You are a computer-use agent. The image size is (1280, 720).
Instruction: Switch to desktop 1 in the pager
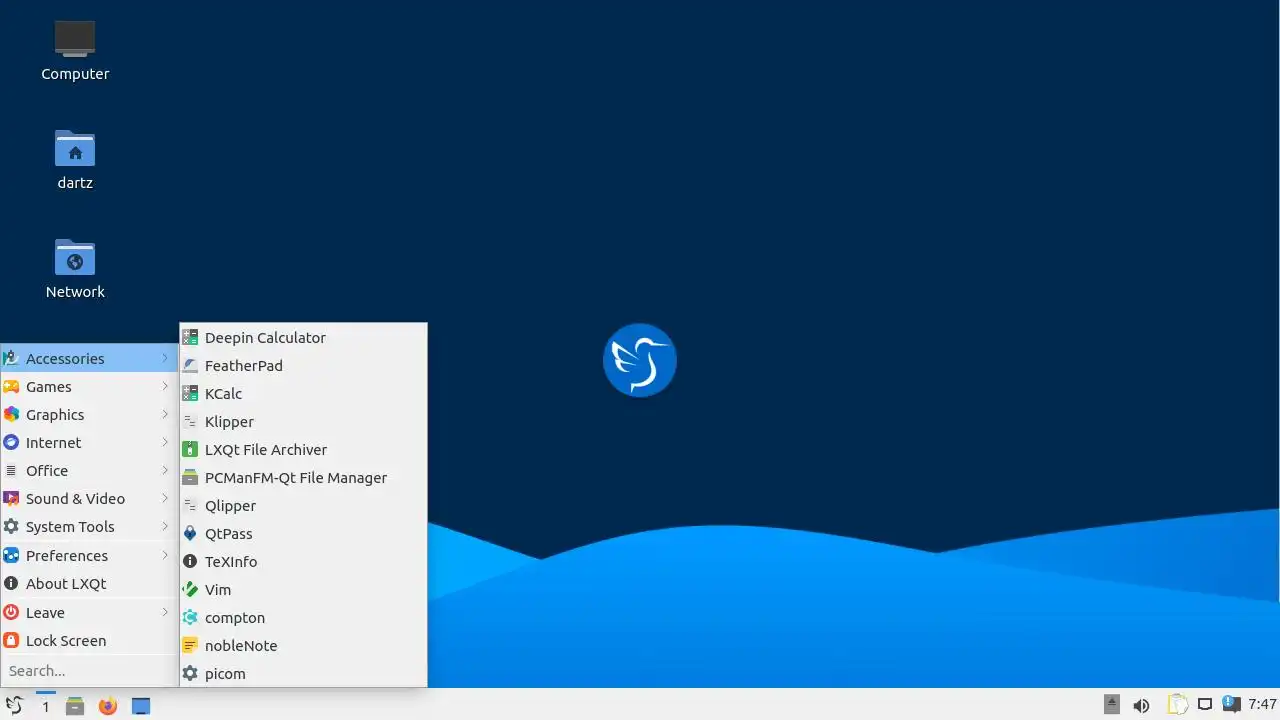(45, 706)
